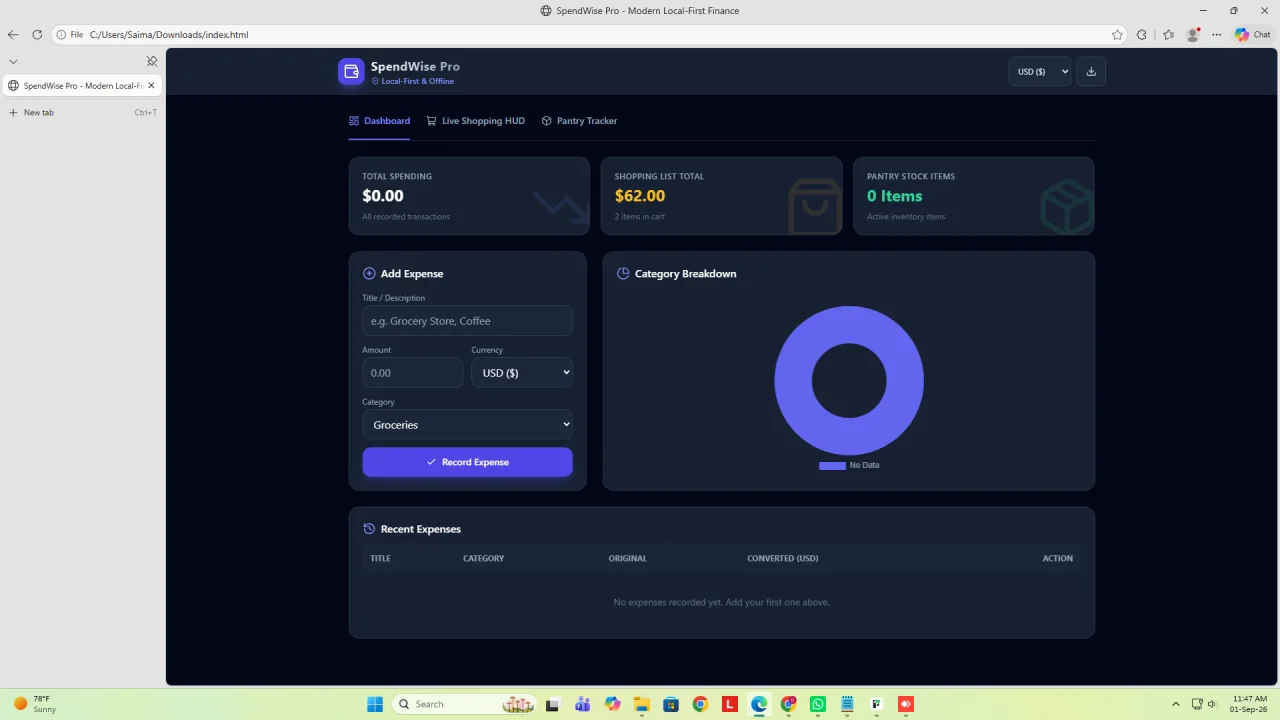Open the Live Shopping HUD tab

tap(475, 121)
